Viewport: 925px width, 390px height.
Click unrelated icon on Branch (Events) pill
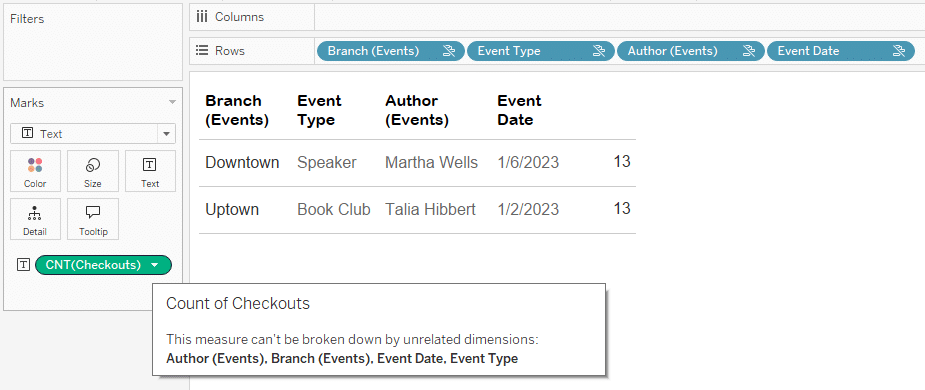pos(449,51)
